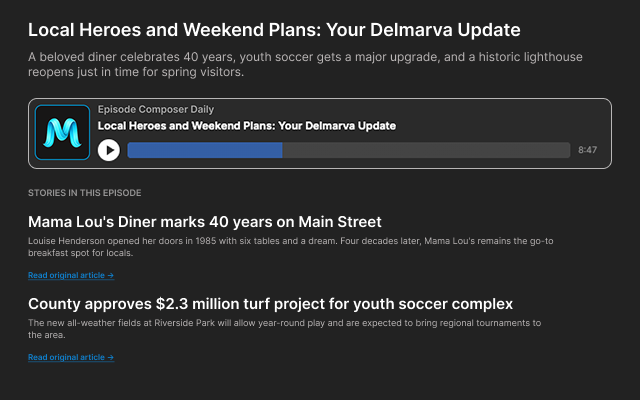Click the Episode Composer Daily logo icon
This screenshot has width=640, height=400.
(63, 133)
